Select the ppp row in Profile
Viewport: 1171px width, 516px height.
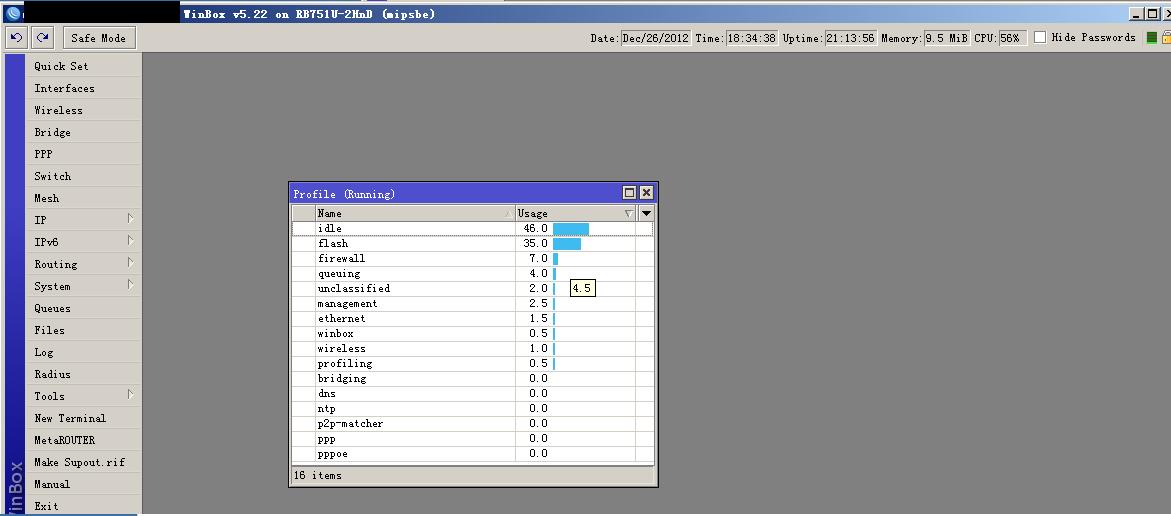[x=473, y=438]
